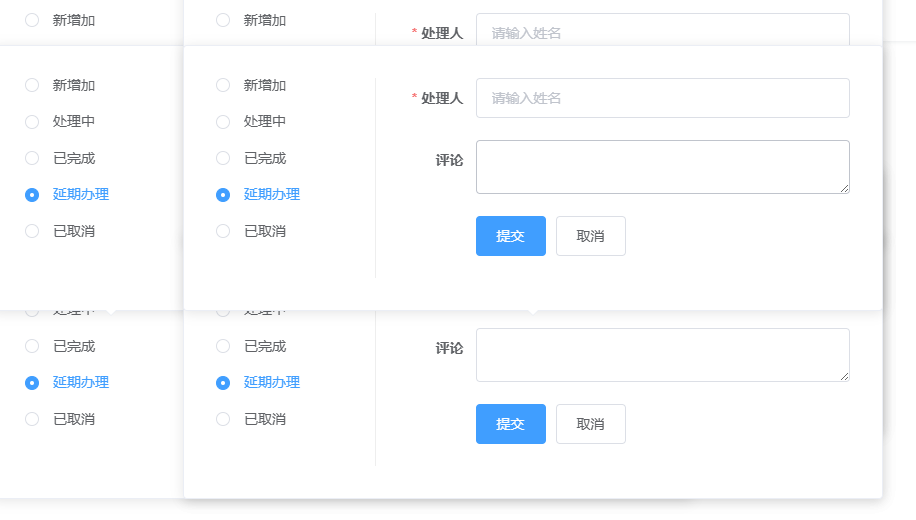This screenshot has height=520, width=916.
Task: Select 已取消 radio in front left-edge panel
Action: 32,231
